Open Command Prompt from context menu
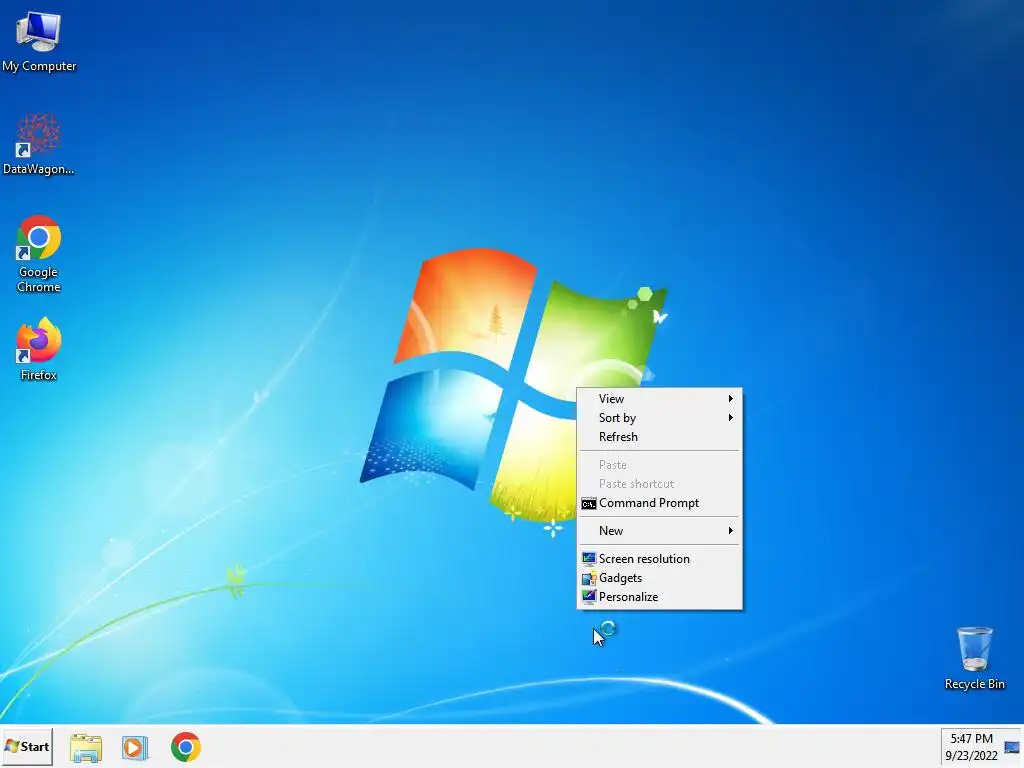 [660, 503]
